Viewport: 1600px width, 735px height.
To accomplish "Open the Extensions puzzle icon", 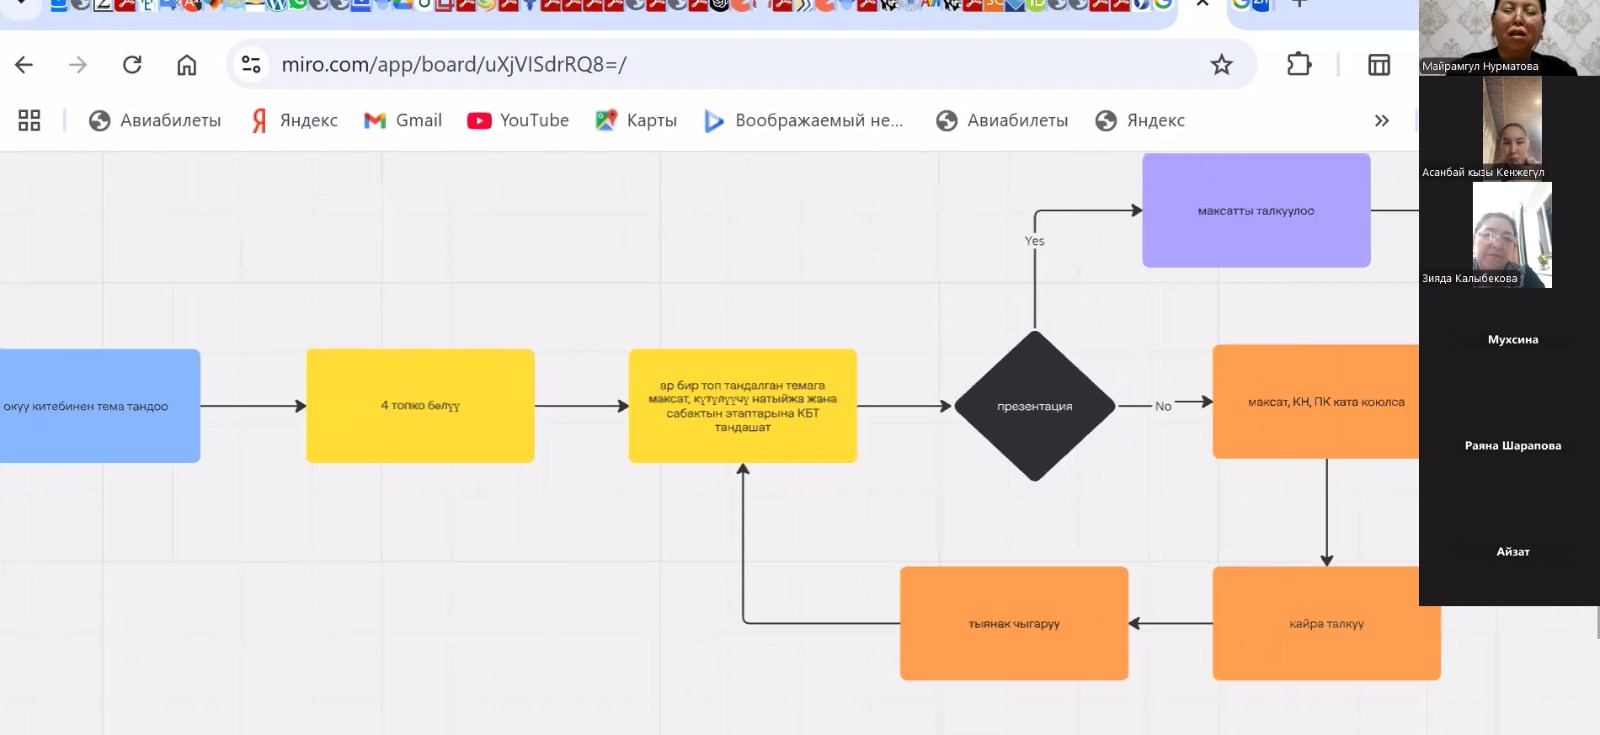I will pyautogui.click(x=1298, y=65).
